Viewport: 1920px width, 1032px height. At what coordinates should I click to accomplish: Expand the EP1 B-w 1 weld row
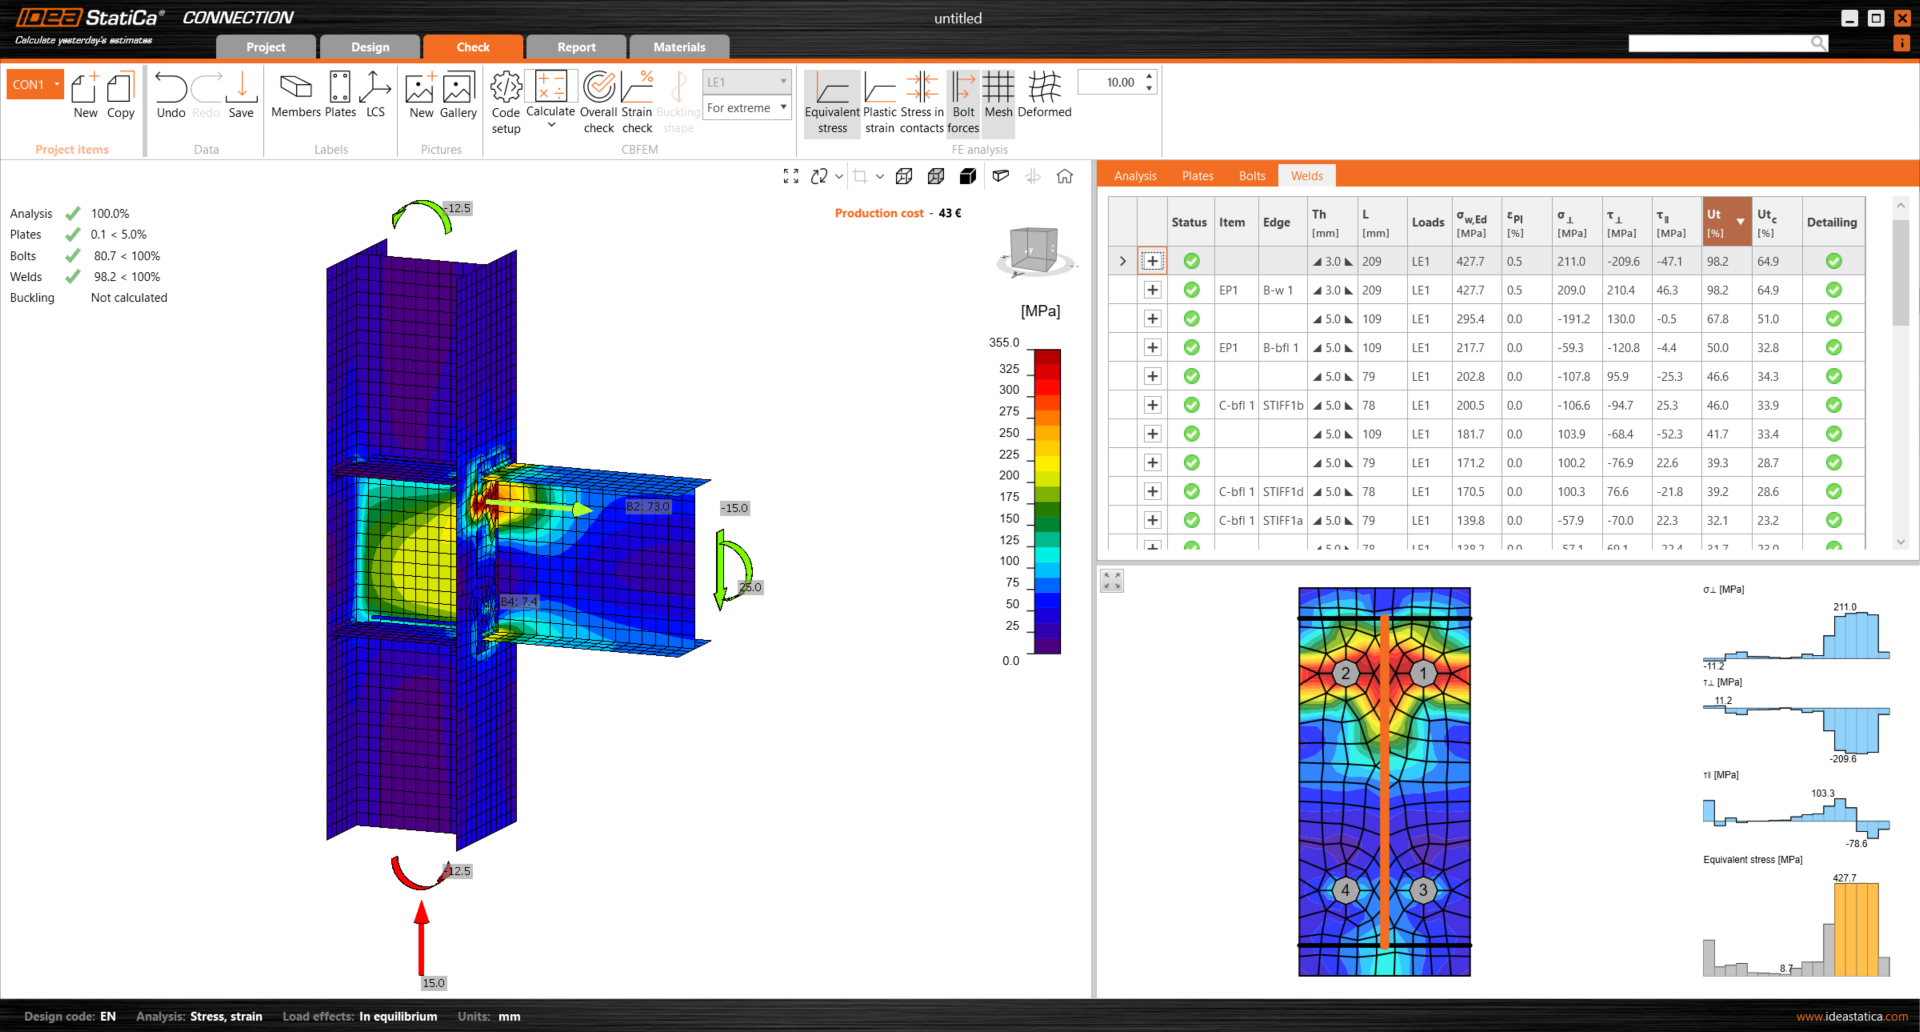tap(1152, 290)
